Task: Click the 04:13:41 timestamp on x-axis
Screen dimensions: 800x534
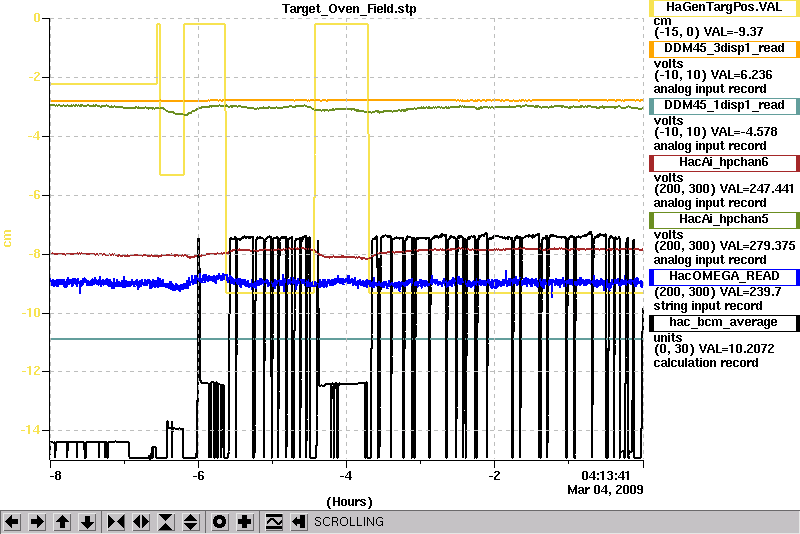Action: pyautogui.click(x=606, y=476)
